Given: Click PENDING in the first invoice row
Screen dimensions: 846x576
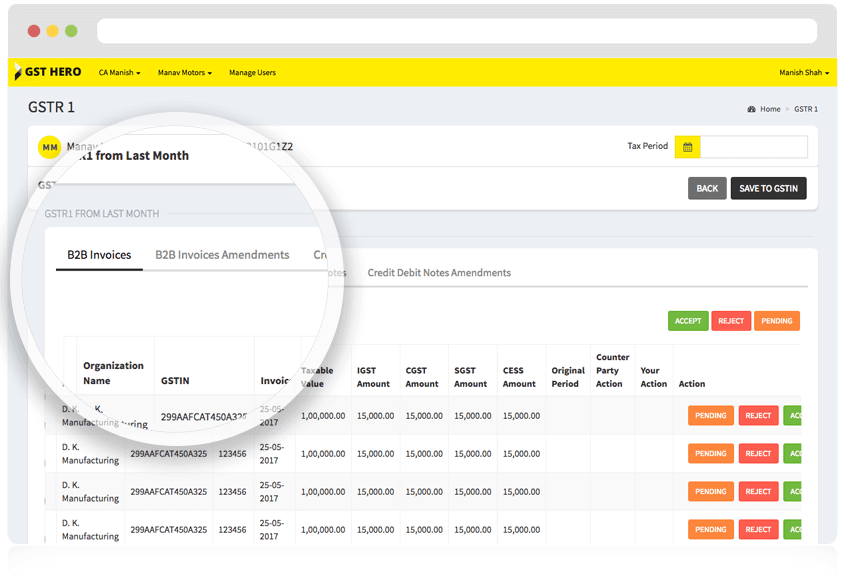Looking at the screenshot, I should (x=711, y=416).
